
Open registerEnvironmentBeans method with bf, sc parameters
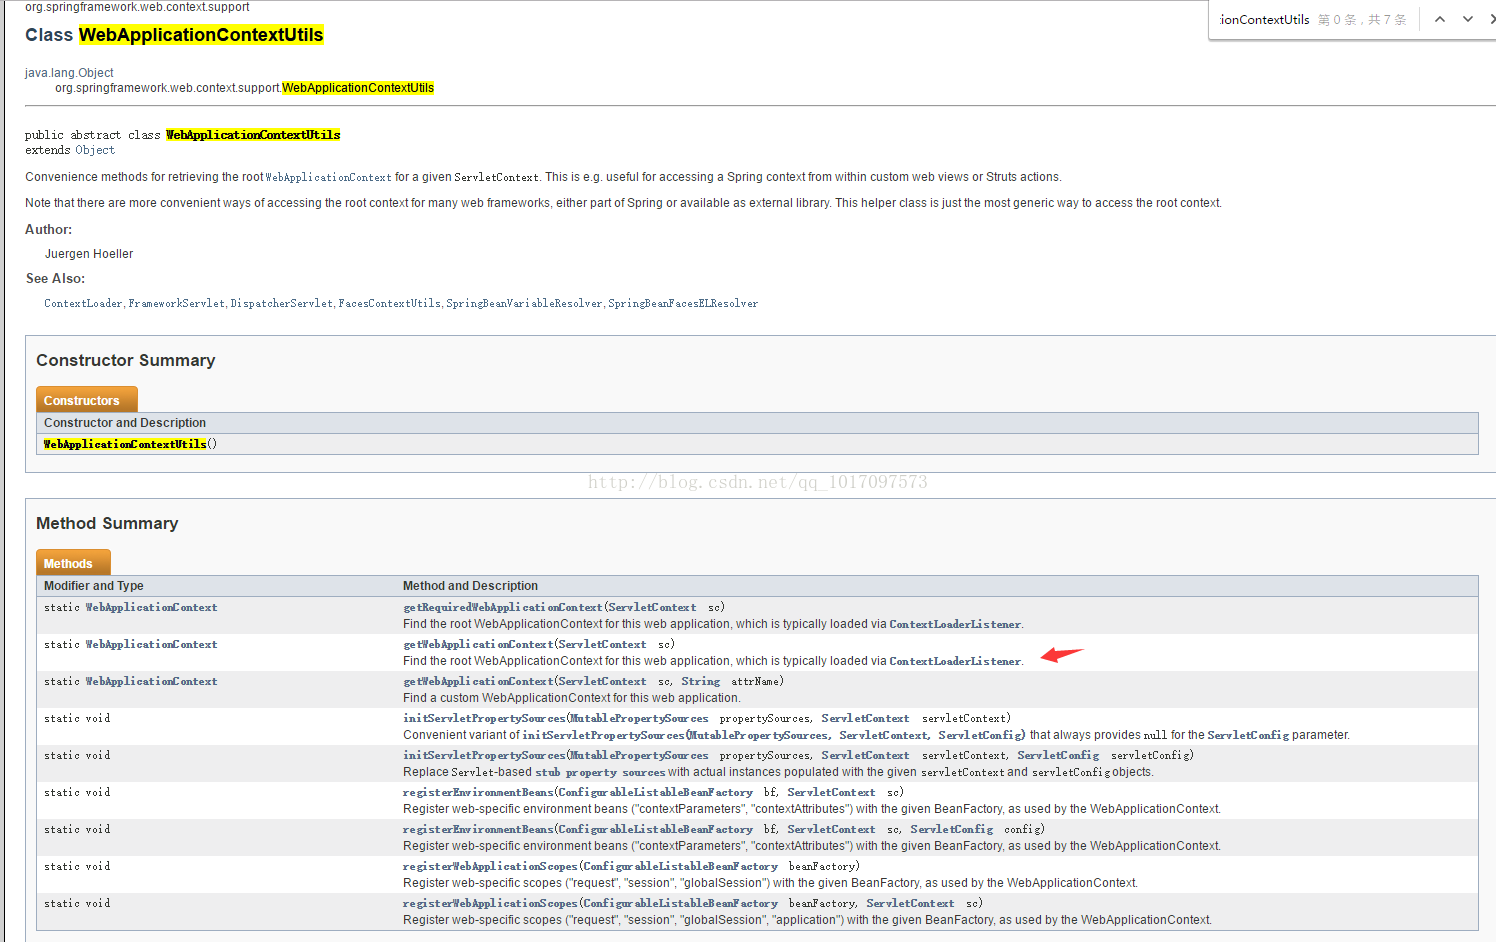coord(478,792)
